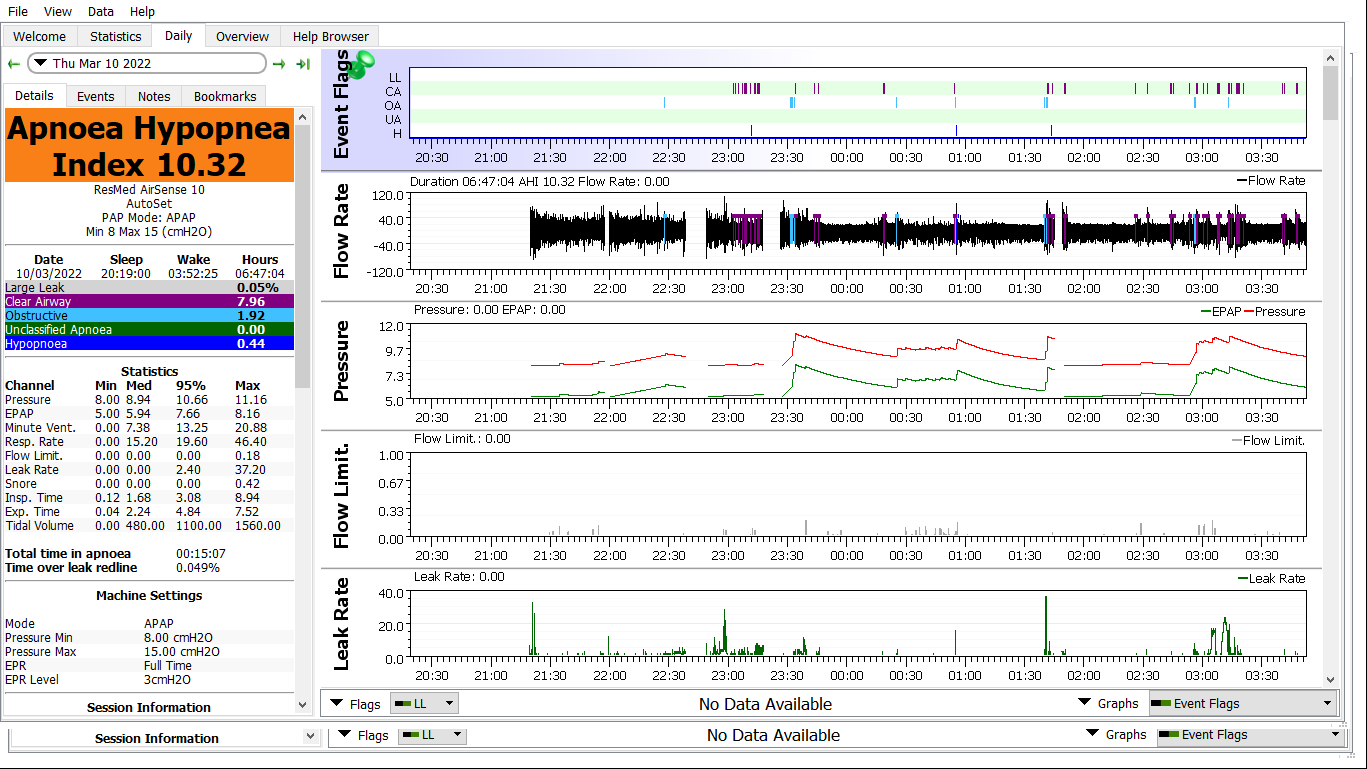Screen dimensions: 1367x769
Task: Select the Hypopnoea 0.44 row
Action: point(150,344)
